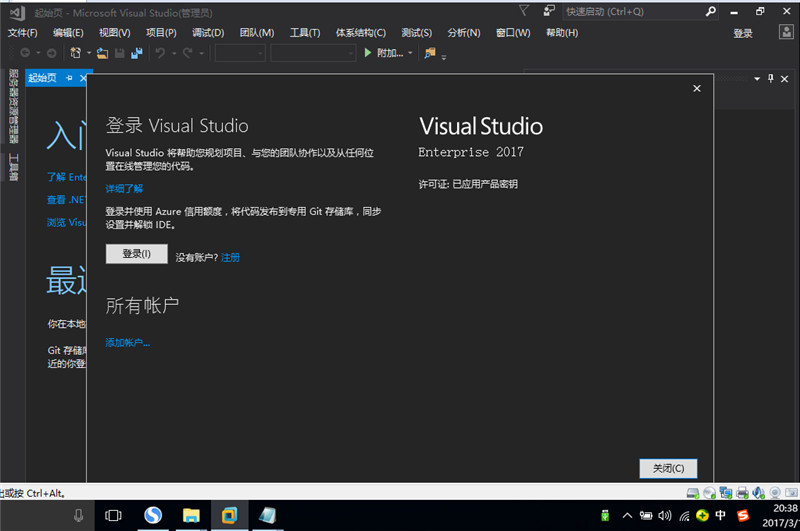Open the 调试(D) menu
800x531 pixels.
pyautogui.click(x=208, y=33)
